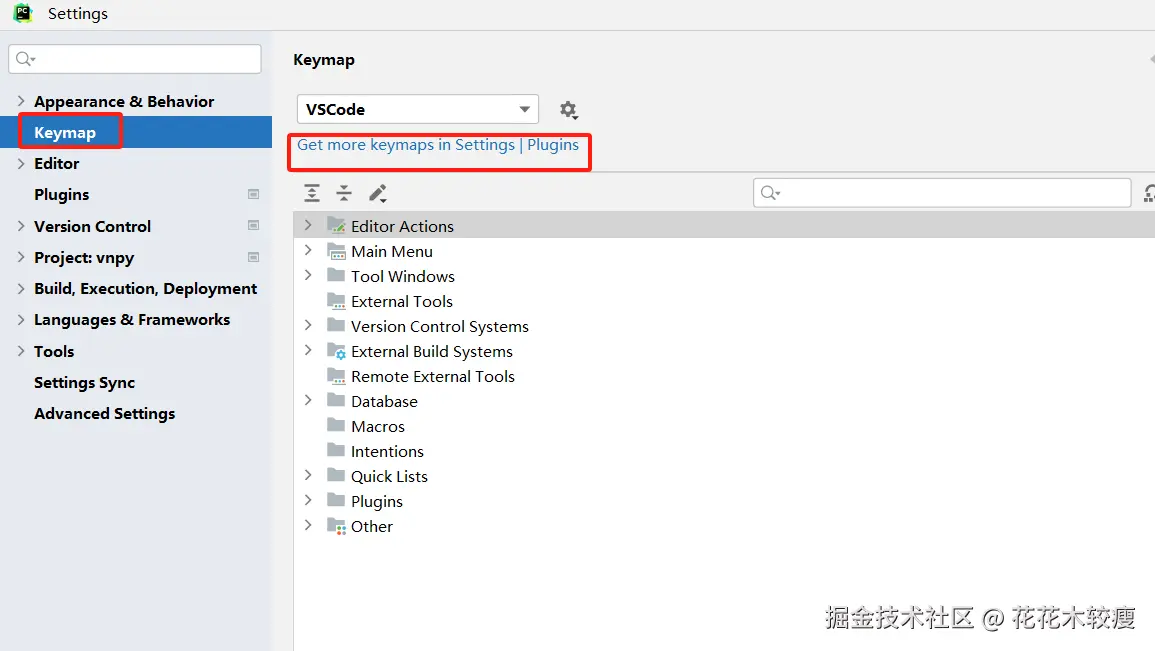The height and width of the screenshot is (651, 1155).
Task: Click the Remote External Tools folder icon
Action: pyautogui.click(x=336, y=376)
